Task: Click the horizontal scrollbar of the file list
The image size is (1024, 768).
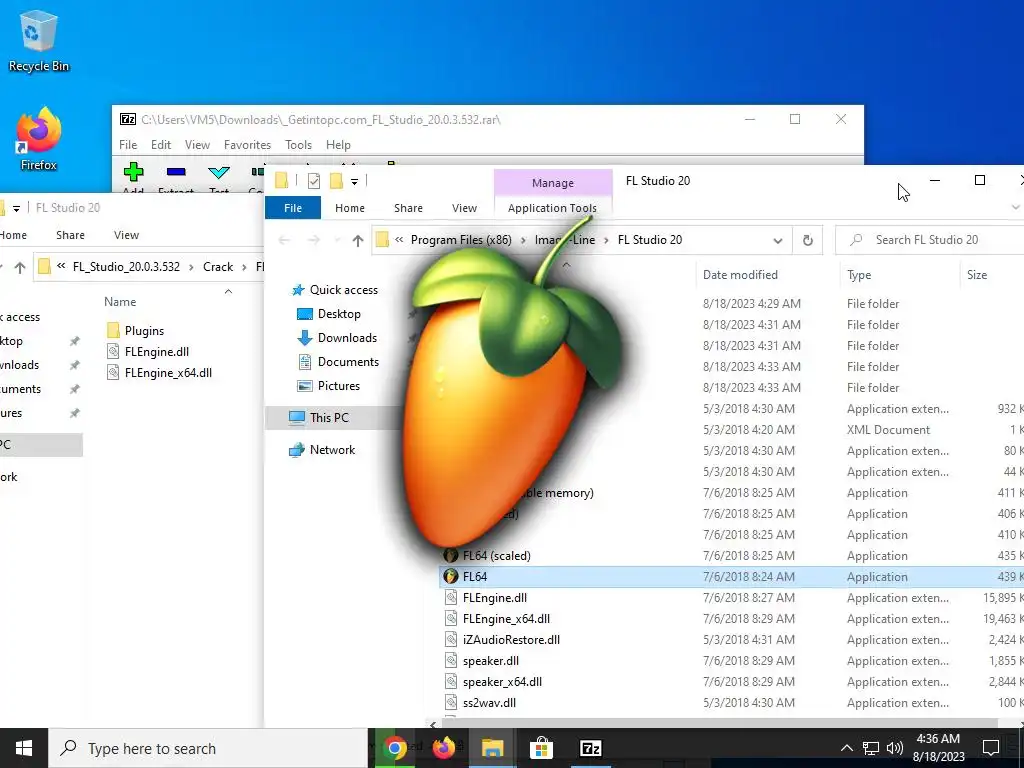Action: (718, 723)
